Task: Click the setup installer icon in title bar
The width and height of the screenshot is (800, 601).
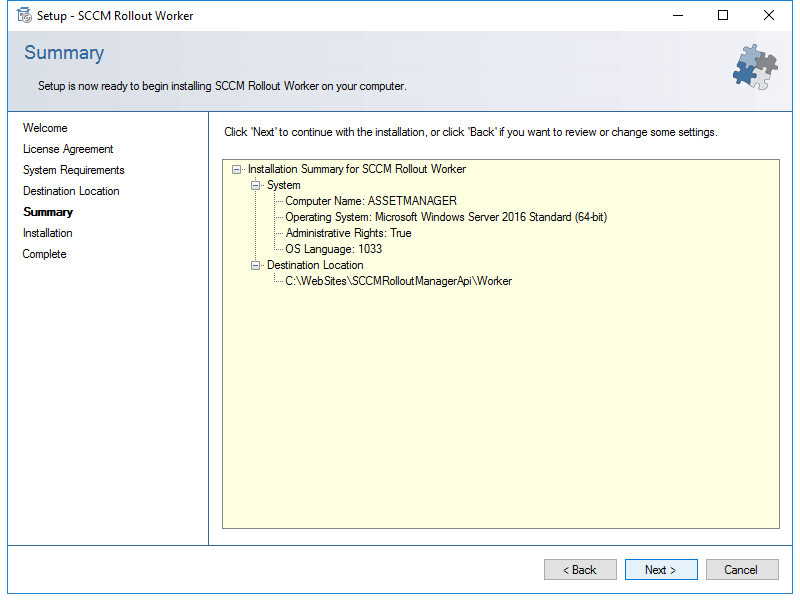Action: pos(24,15)
